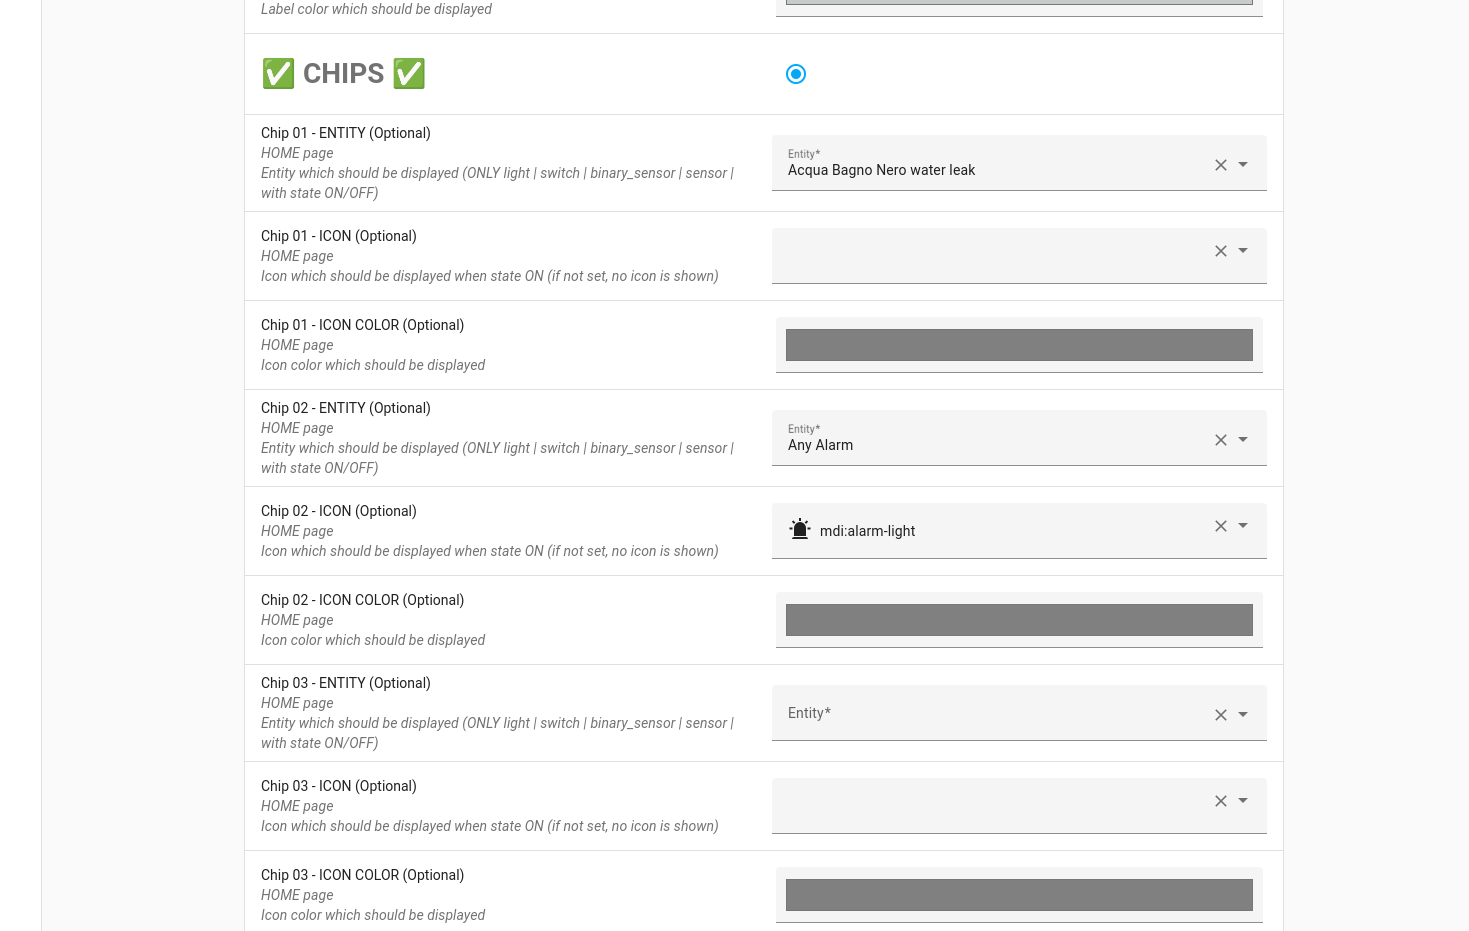Clear the Chip 03 entity field
1469x931 pixels.
click(1221, 715)
